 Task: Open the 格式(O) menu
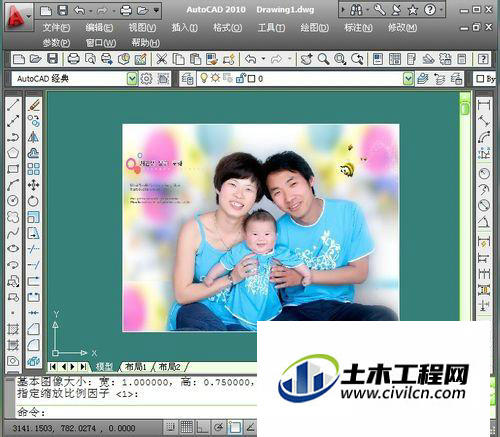tap(227, 27)
